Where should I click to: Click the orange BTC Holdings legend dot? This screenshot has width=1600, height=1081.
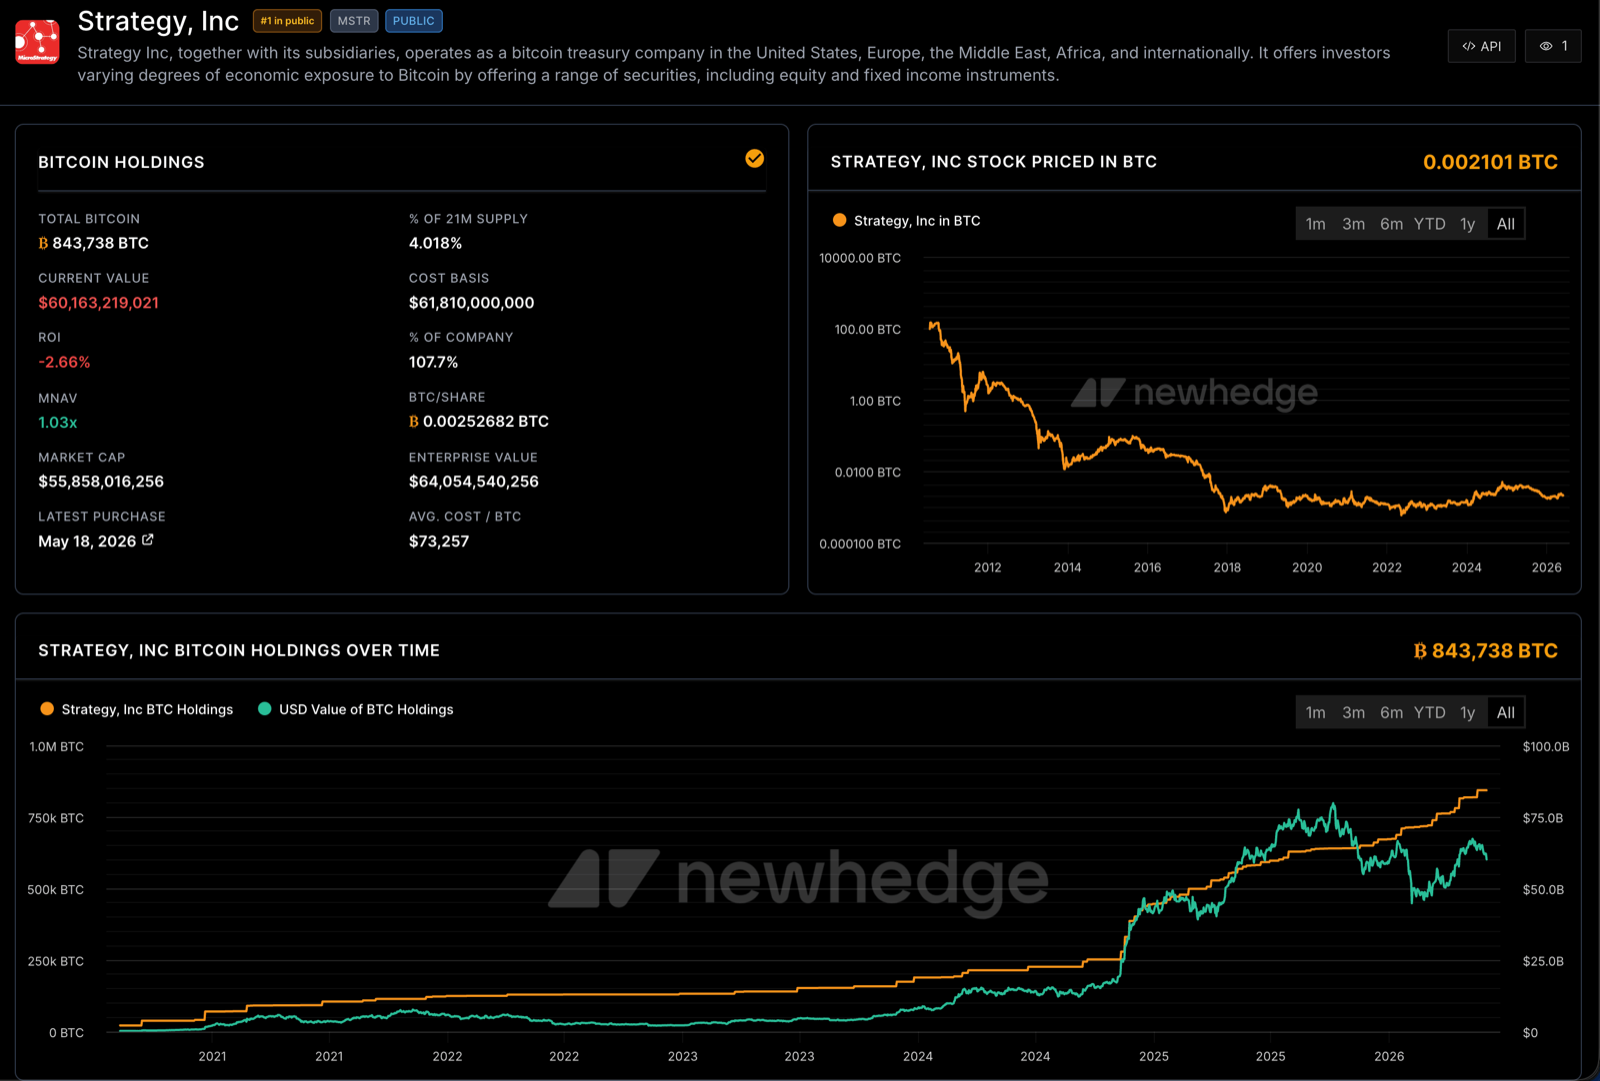pos(47,709)
